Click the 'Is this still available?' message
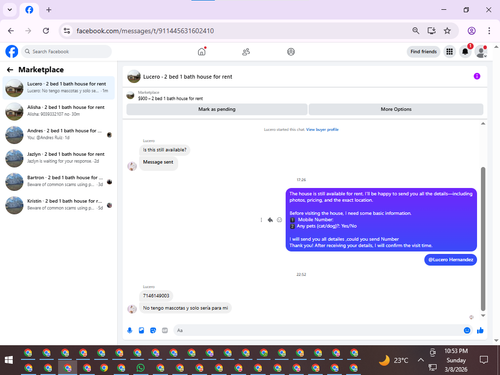This screenshot has height=375, width=500. click(165, 150)
